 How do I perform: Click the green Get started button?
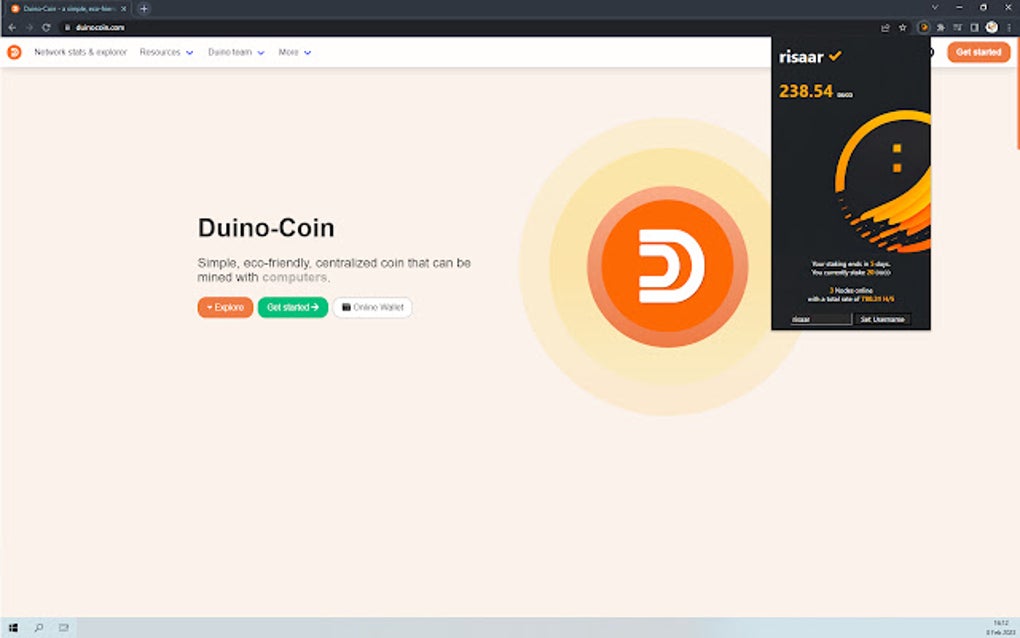point(293,307)
